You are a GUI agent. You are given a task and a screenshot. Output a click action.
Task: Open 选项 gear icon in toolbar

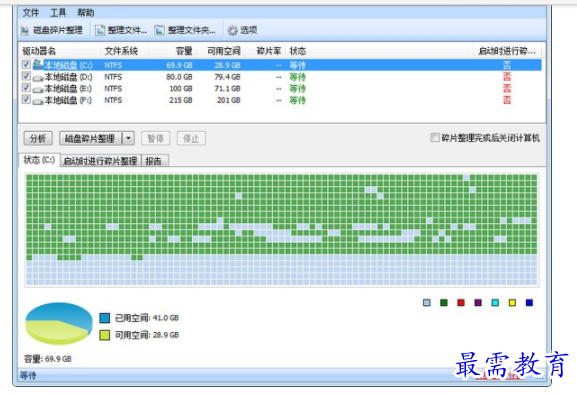coord(233,30)
